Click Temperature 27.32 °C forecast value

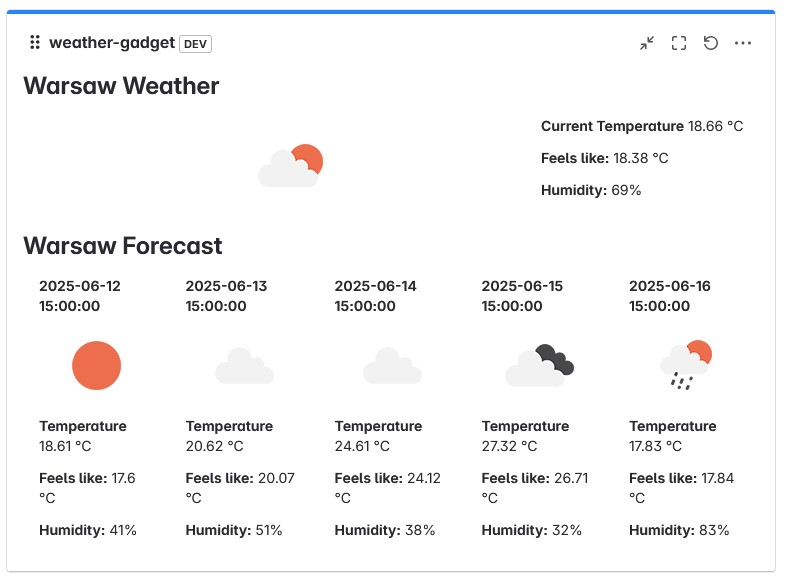[525, 436]
